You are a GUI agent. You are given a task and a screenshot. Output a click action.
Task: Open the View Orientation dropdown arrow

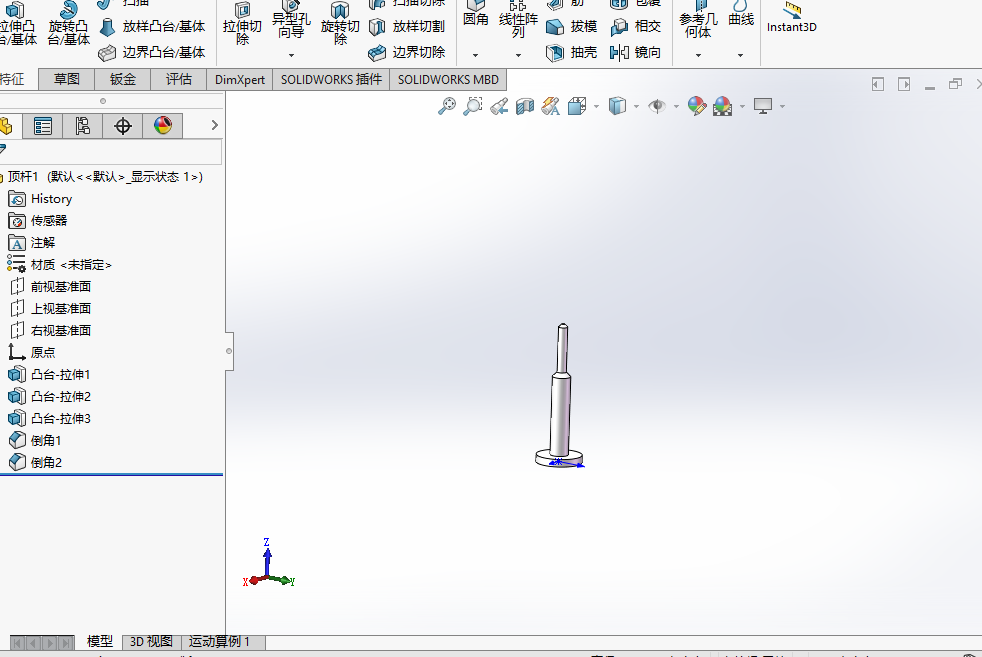coord(596,106)
